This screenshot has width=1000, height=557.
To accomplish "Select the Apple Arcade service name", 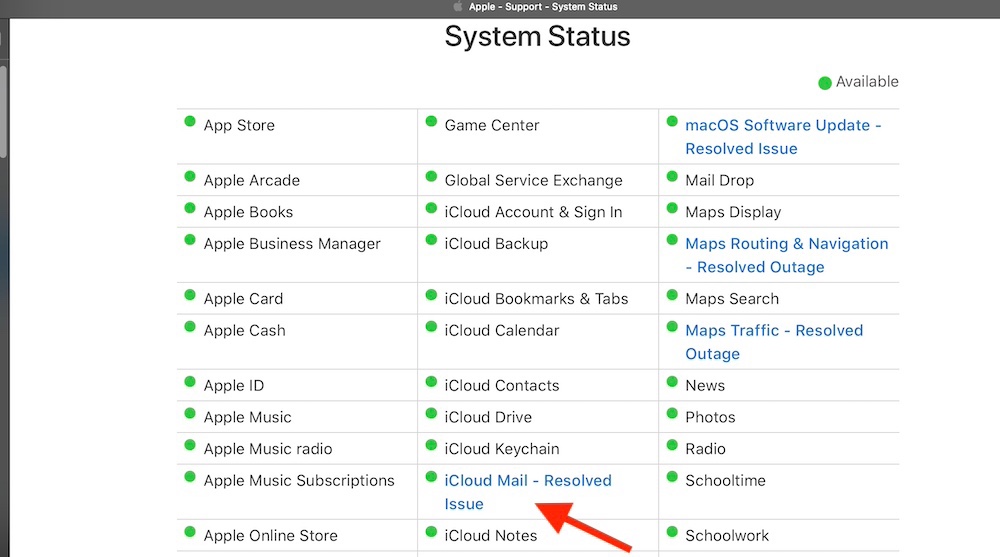I will coord(251,181).
